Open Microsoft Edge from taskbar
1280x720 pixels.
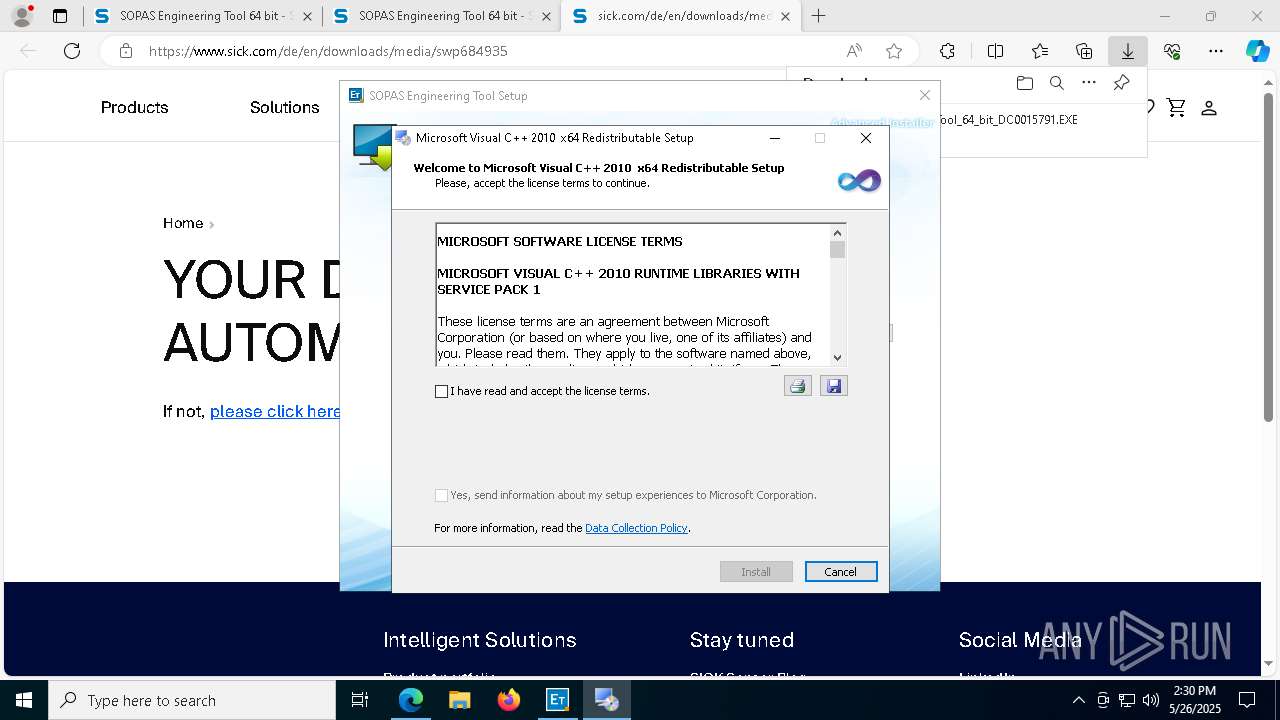point(411,700)
